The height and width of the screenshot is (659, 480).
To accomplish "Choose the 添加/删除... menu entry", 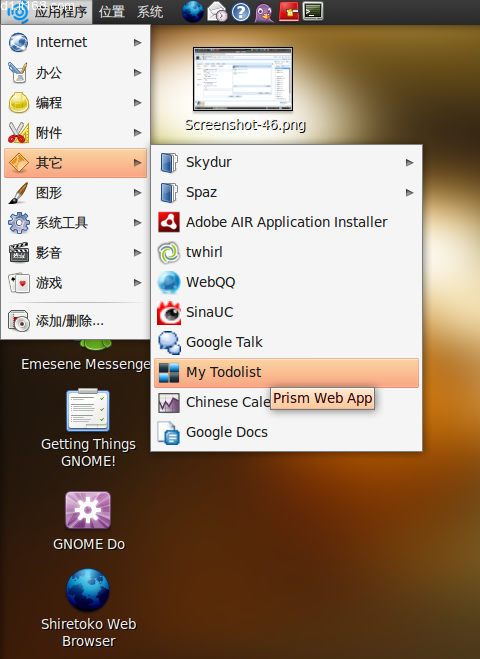I will [75, 321].
